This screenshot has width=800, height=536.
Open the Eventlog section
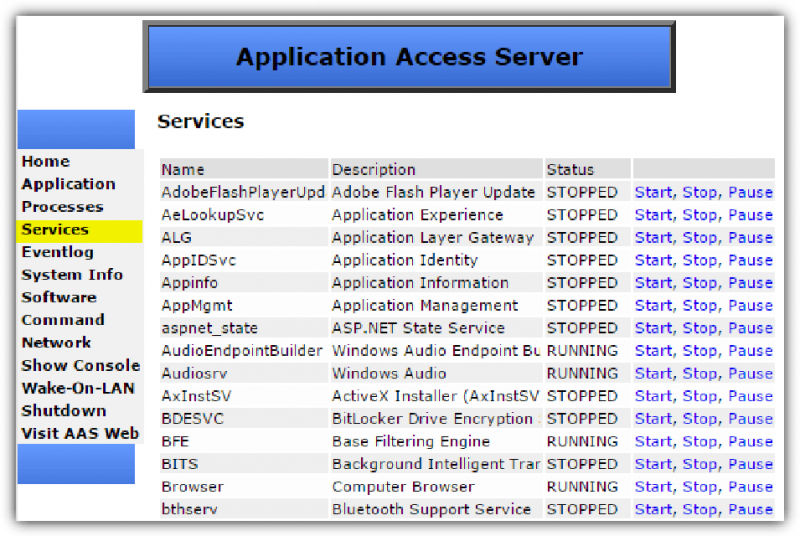(57, 252)
